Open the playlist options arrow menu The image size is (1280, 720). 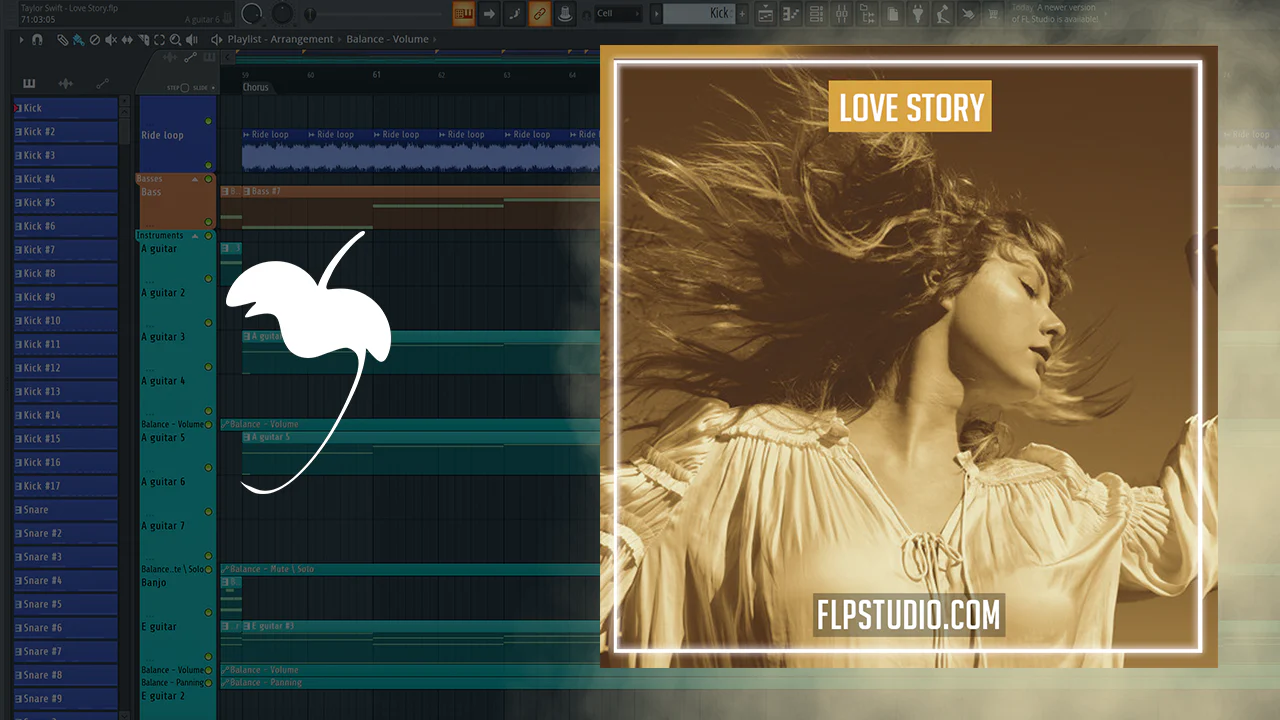pos(21,40)
